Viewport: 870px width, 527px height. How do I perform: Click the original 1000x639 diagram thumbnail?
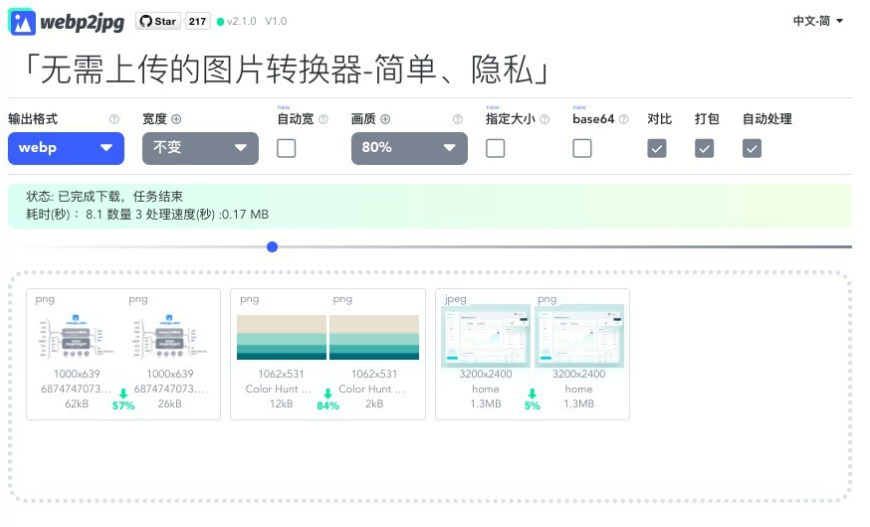click(77, 336)
